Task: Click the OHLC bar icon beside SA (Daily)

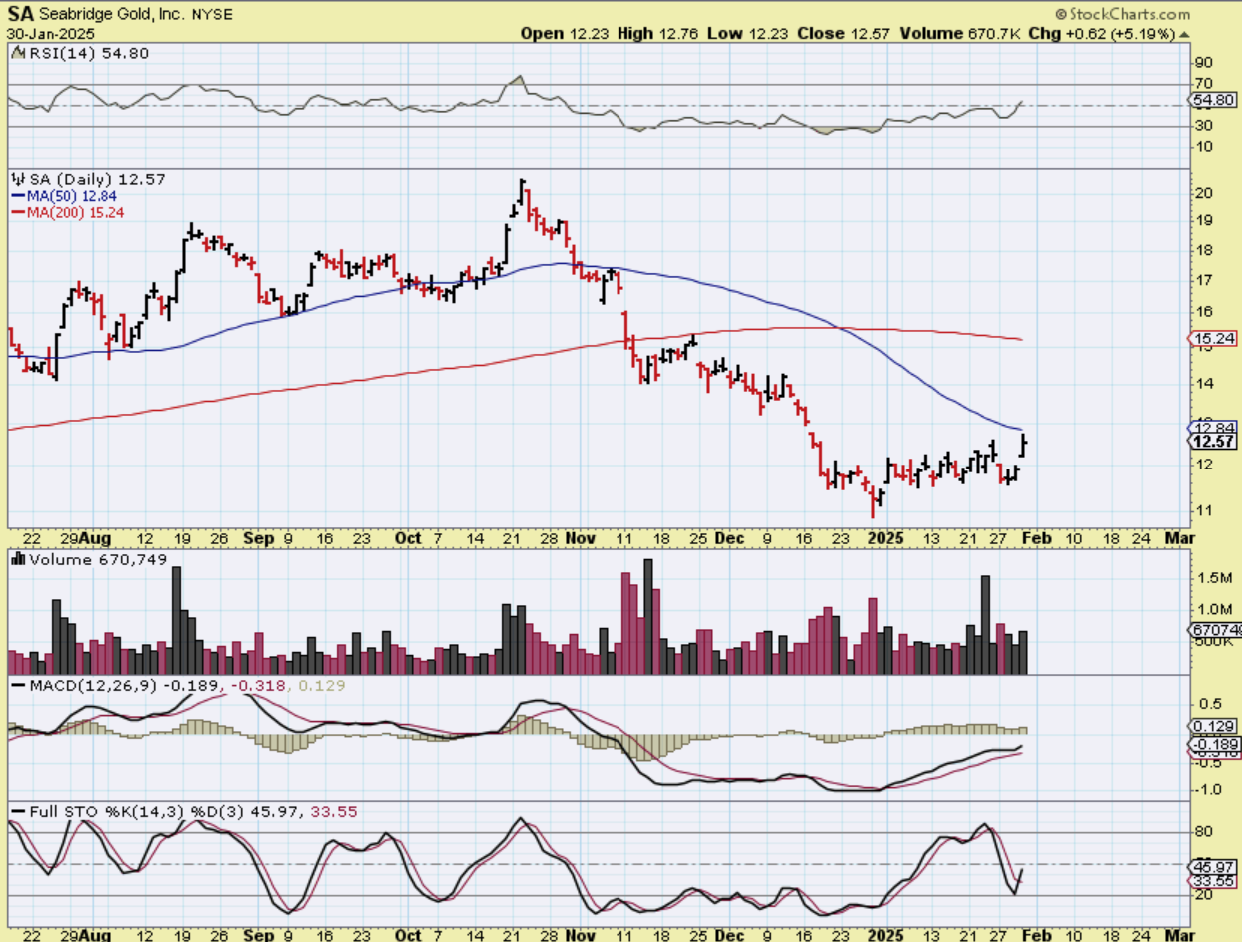Action: 17,179
